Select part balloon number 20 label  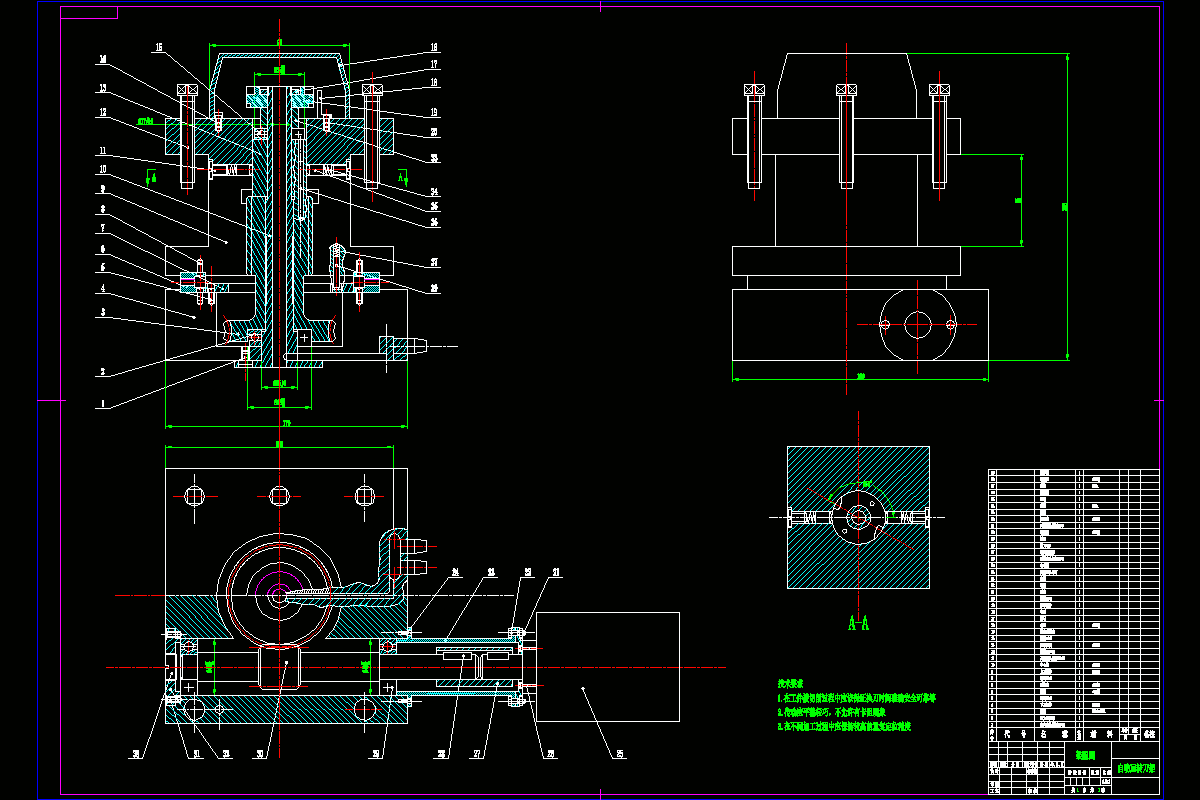click(x=434, y=132)
